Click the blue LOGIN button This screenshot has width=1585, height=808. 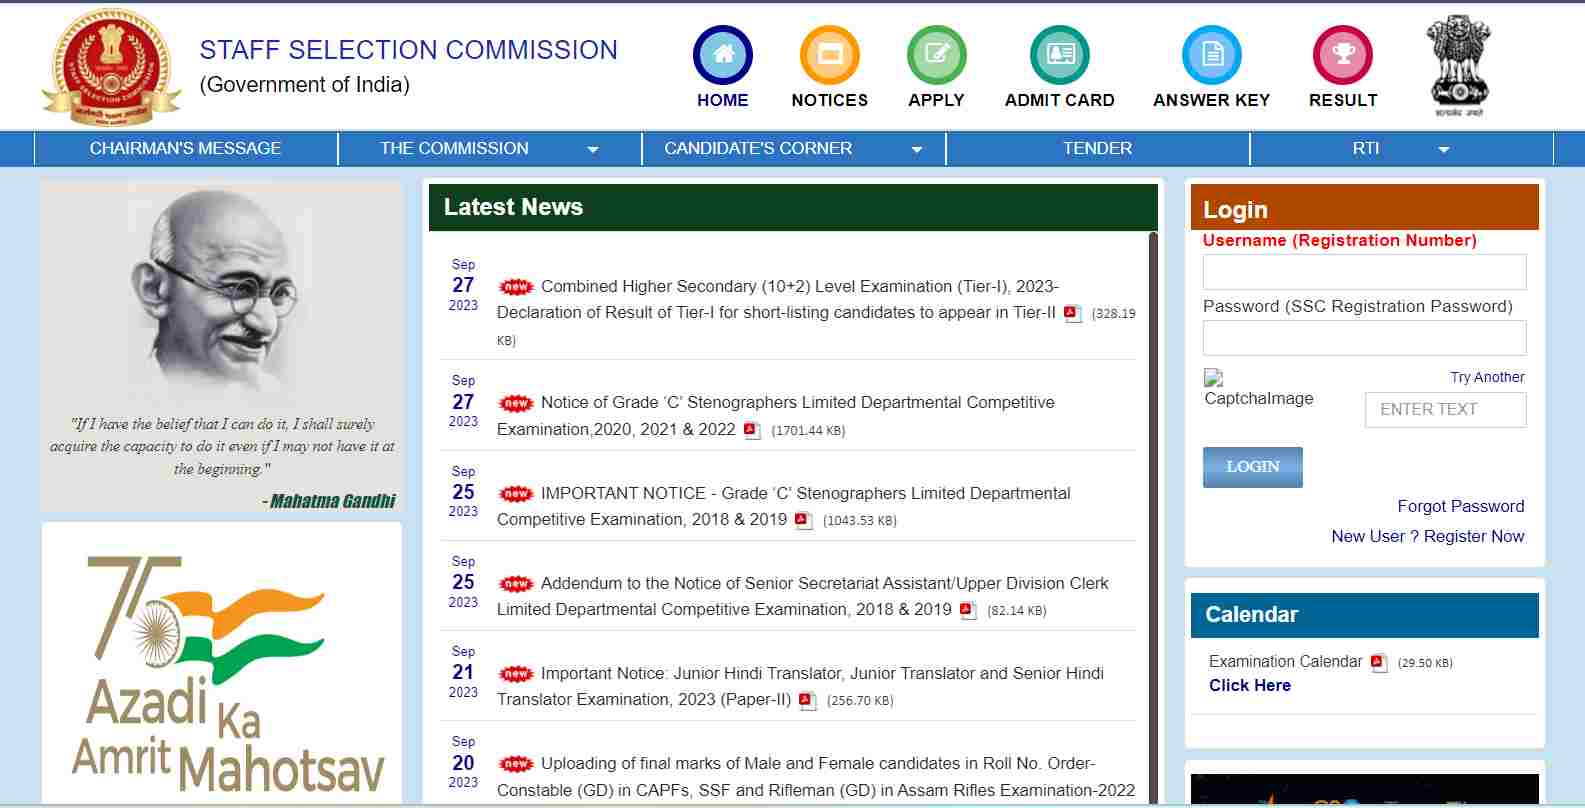pyautogui.click(x=1252, y=467)
